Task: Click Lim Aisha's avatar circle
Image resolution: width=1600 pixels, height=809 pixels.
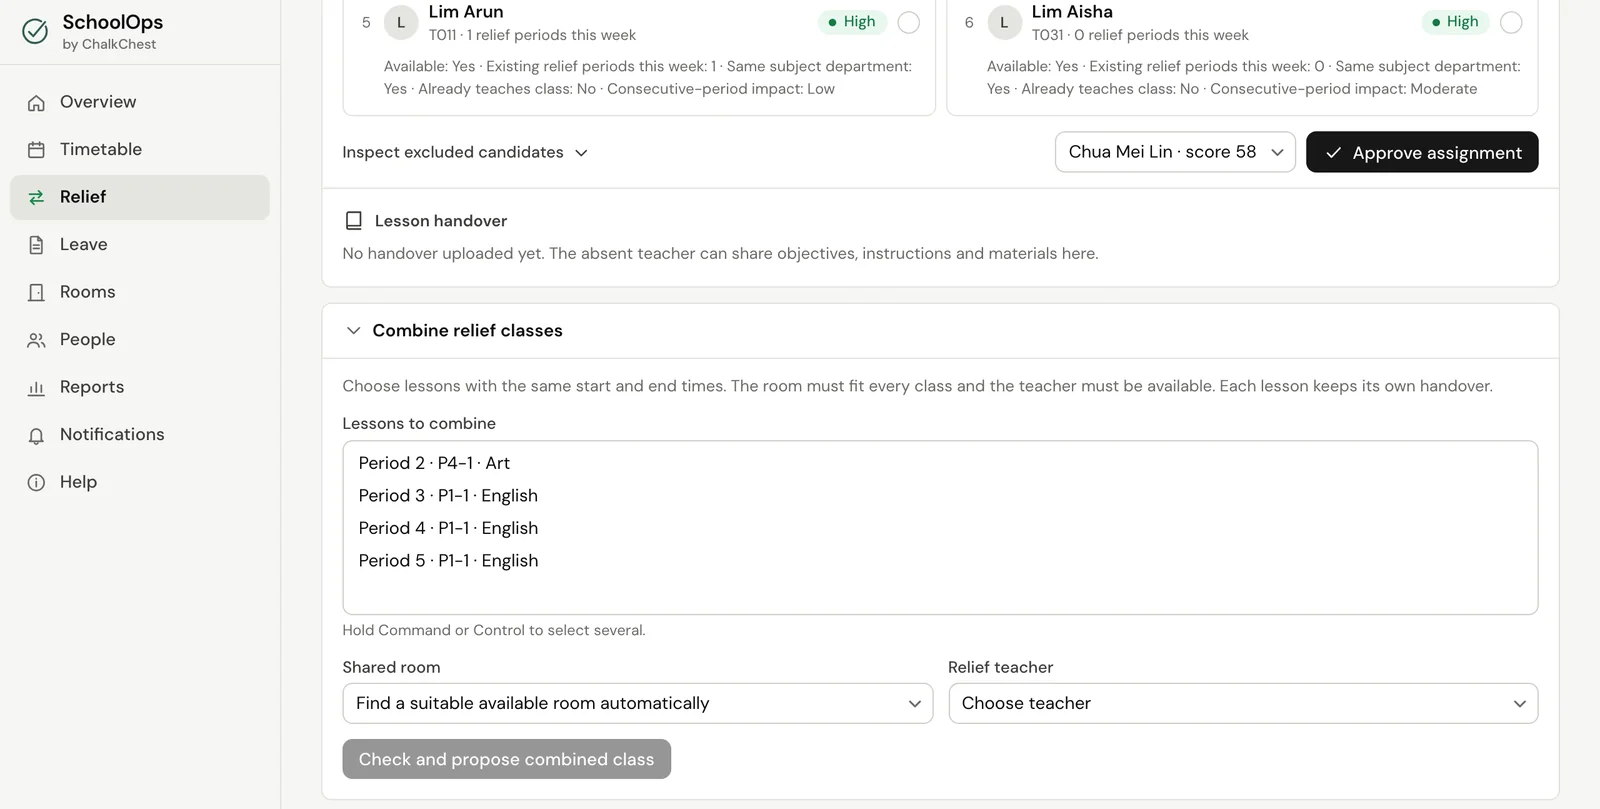Action: tap(1004, 22)
